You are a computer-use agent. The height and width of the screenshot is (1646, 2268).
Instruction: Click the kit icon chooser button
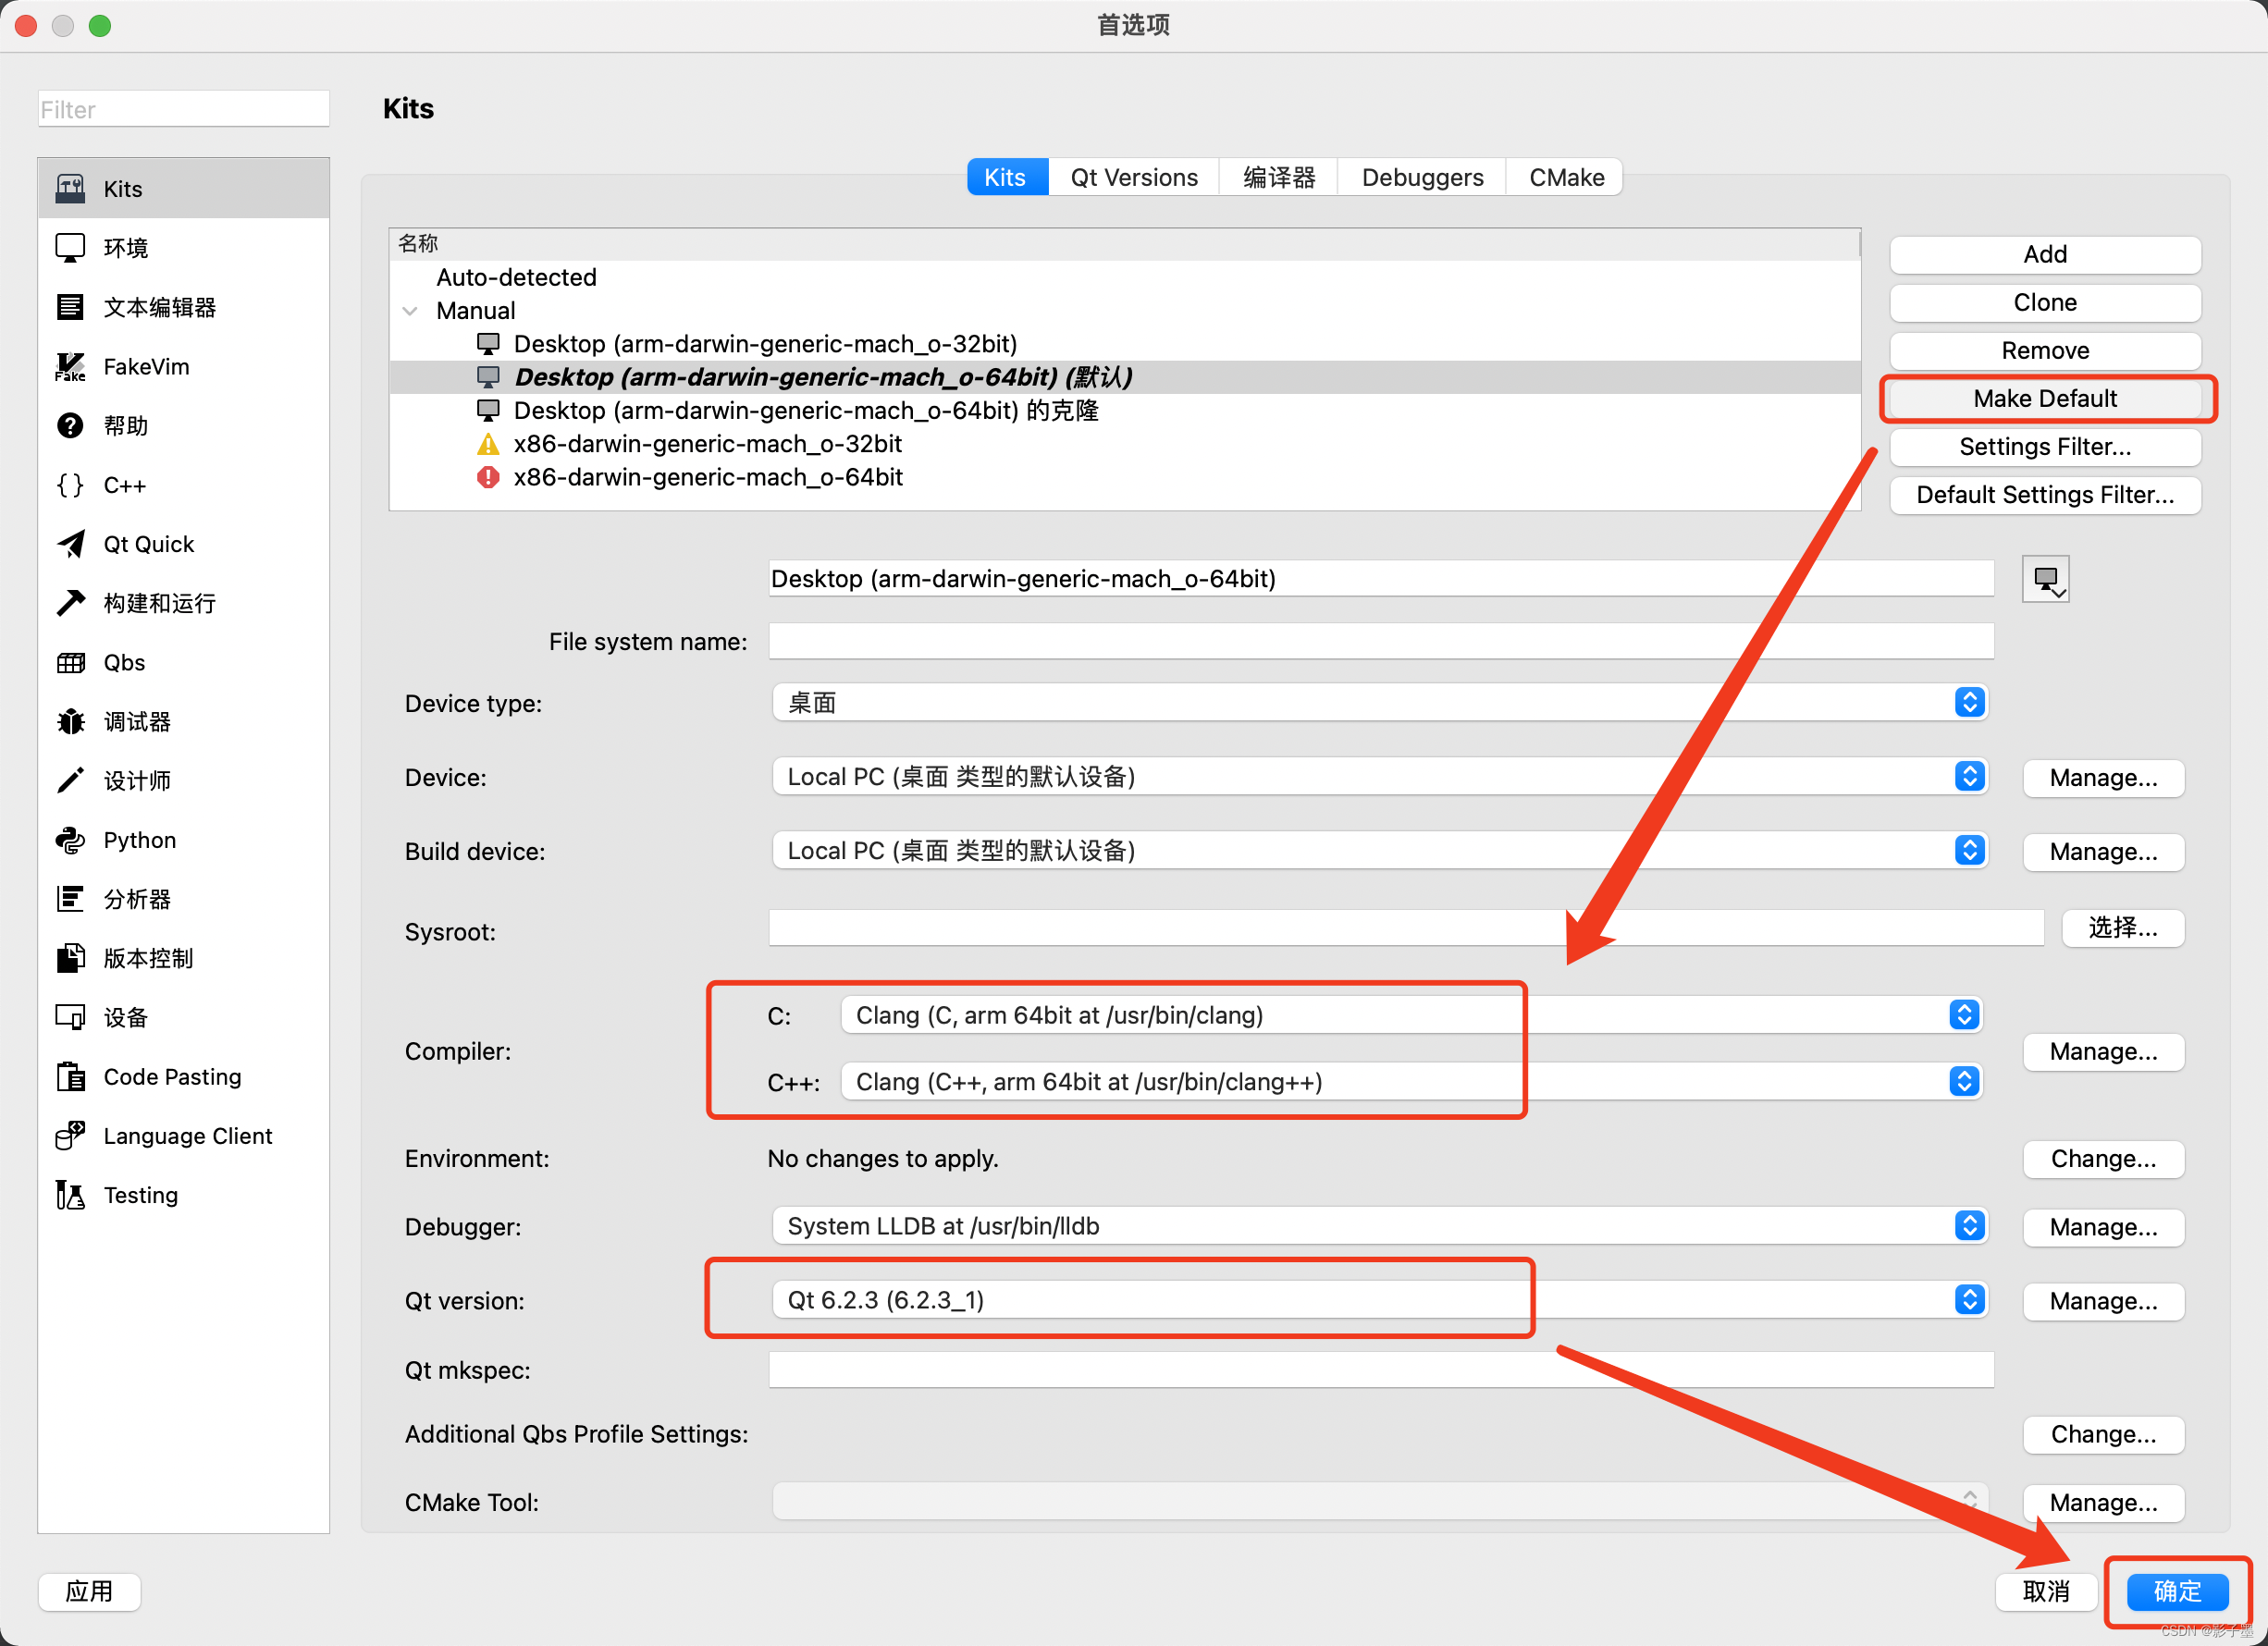(2045, 579)
